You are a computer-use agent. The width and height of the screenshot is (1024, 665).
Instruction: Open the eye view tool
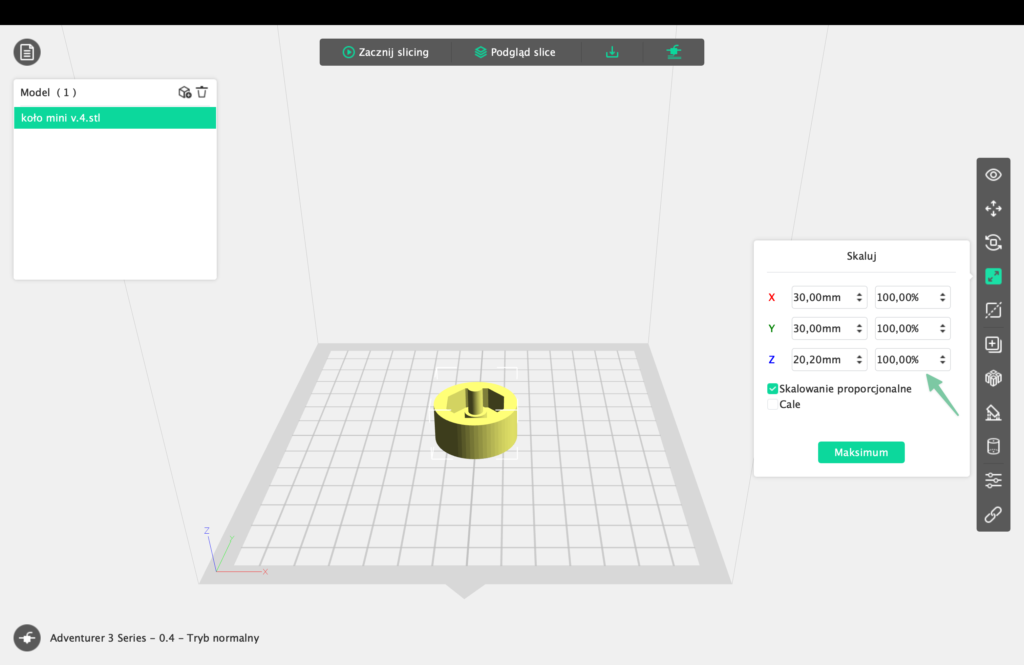click(993, 175)
